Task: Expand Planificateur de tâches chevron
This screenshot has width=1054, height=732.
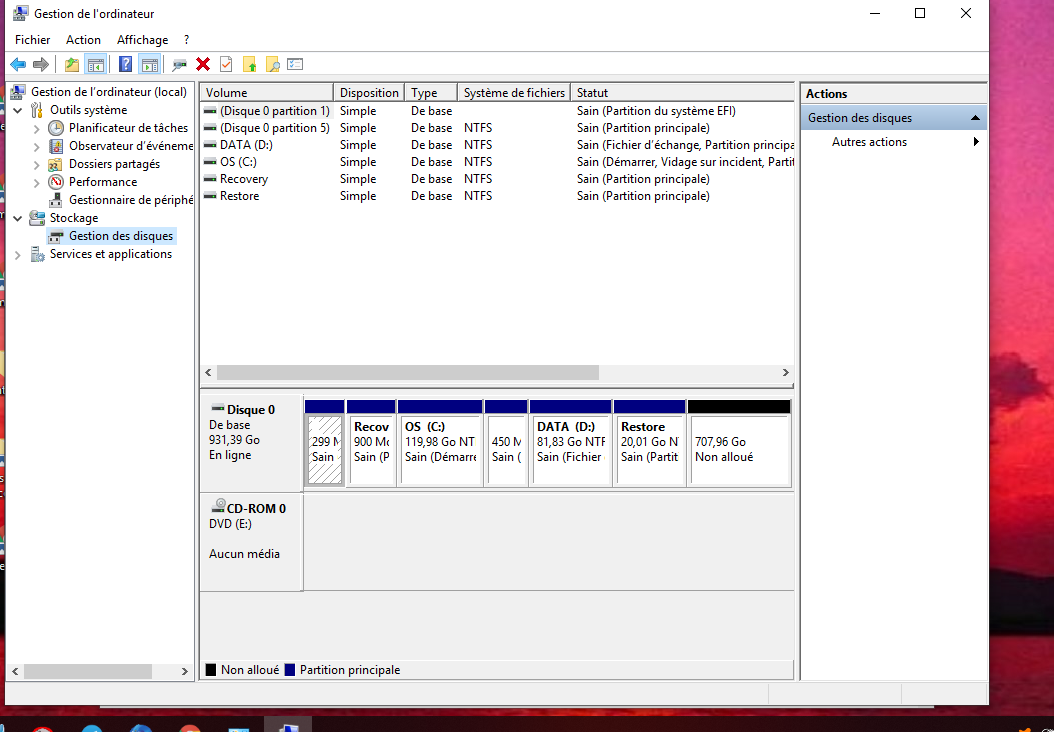Action: pos(37,128)
